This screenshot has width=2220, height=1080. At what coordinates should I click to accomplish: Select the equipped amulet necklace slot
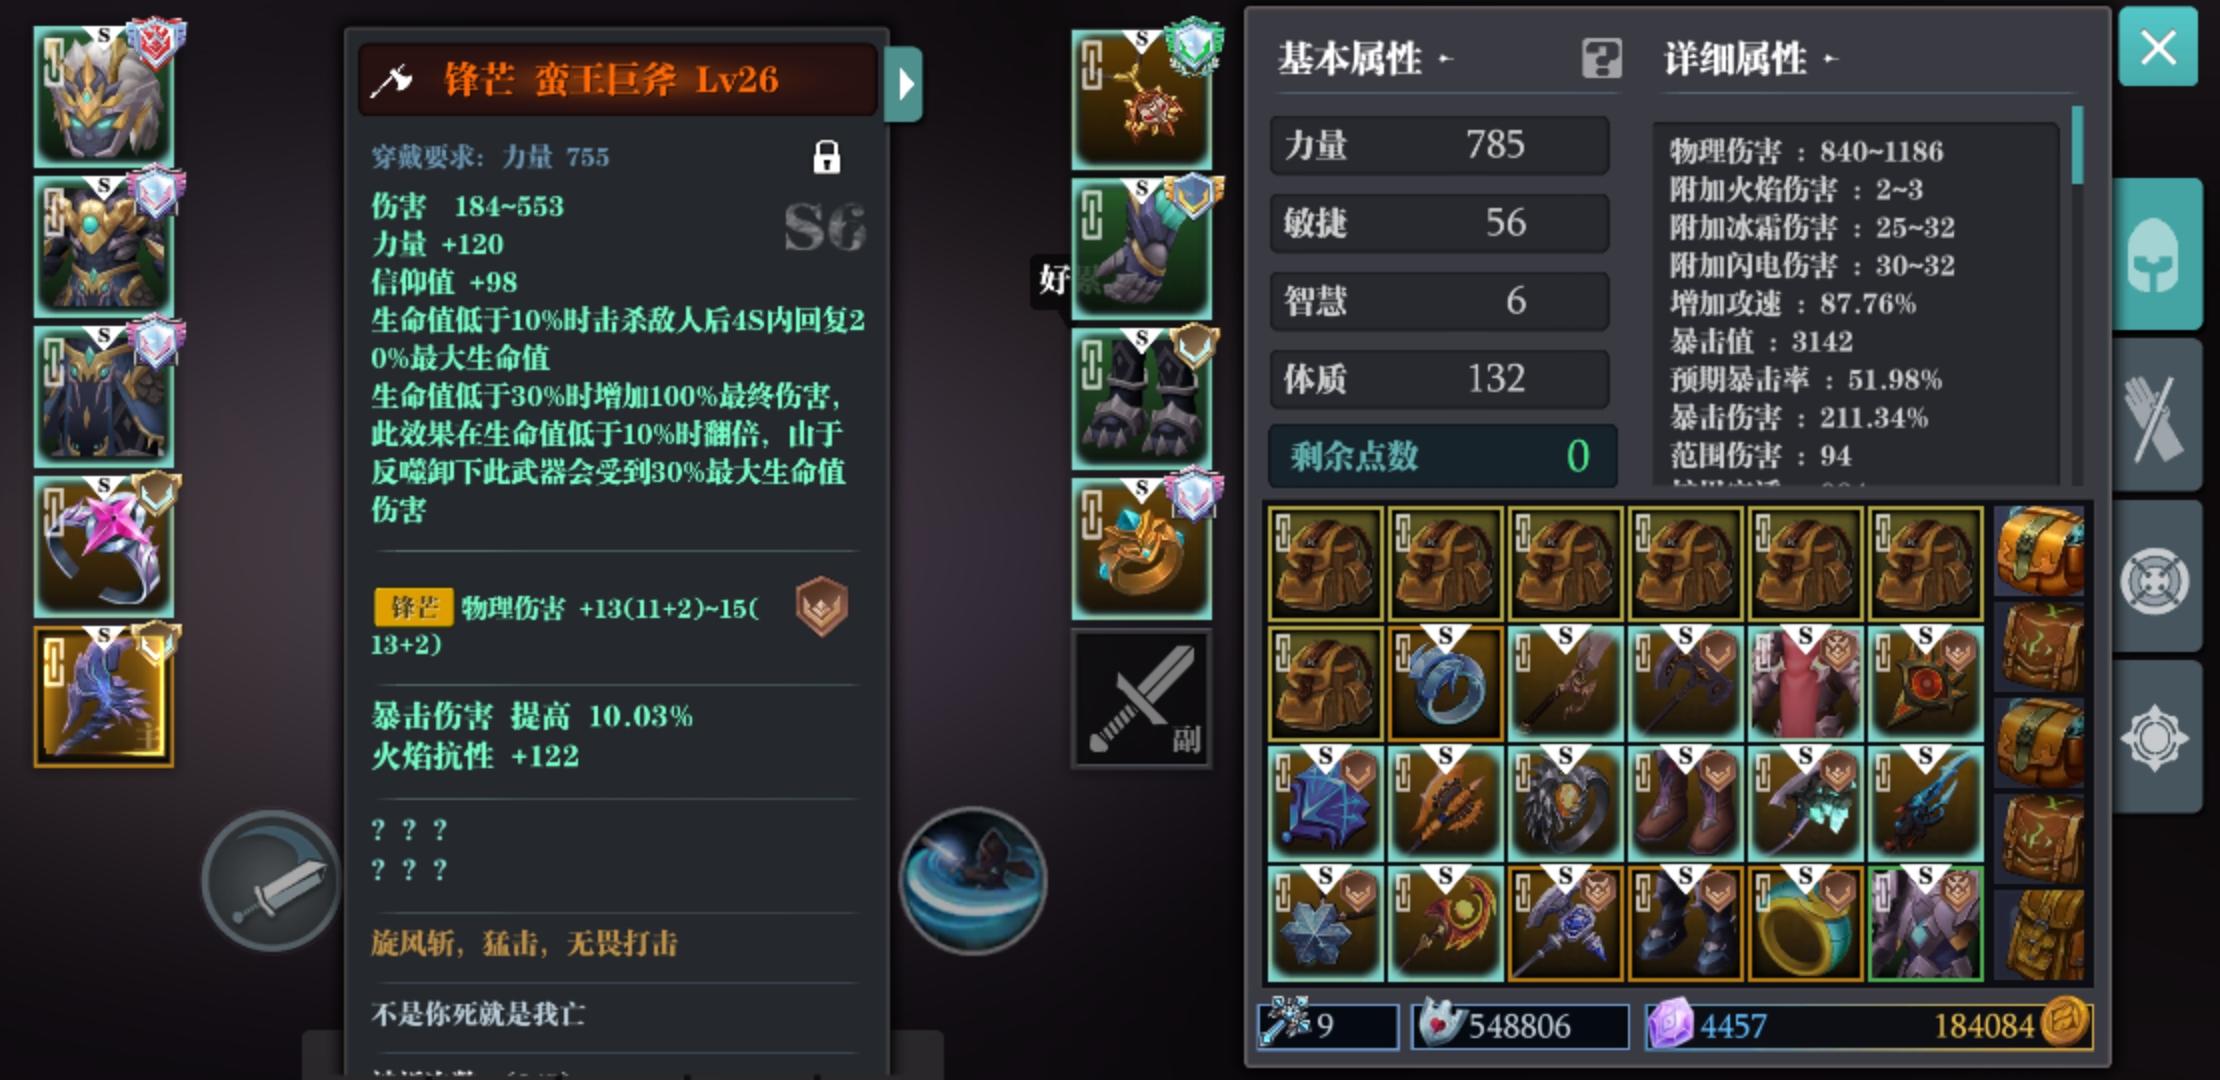1141,99
